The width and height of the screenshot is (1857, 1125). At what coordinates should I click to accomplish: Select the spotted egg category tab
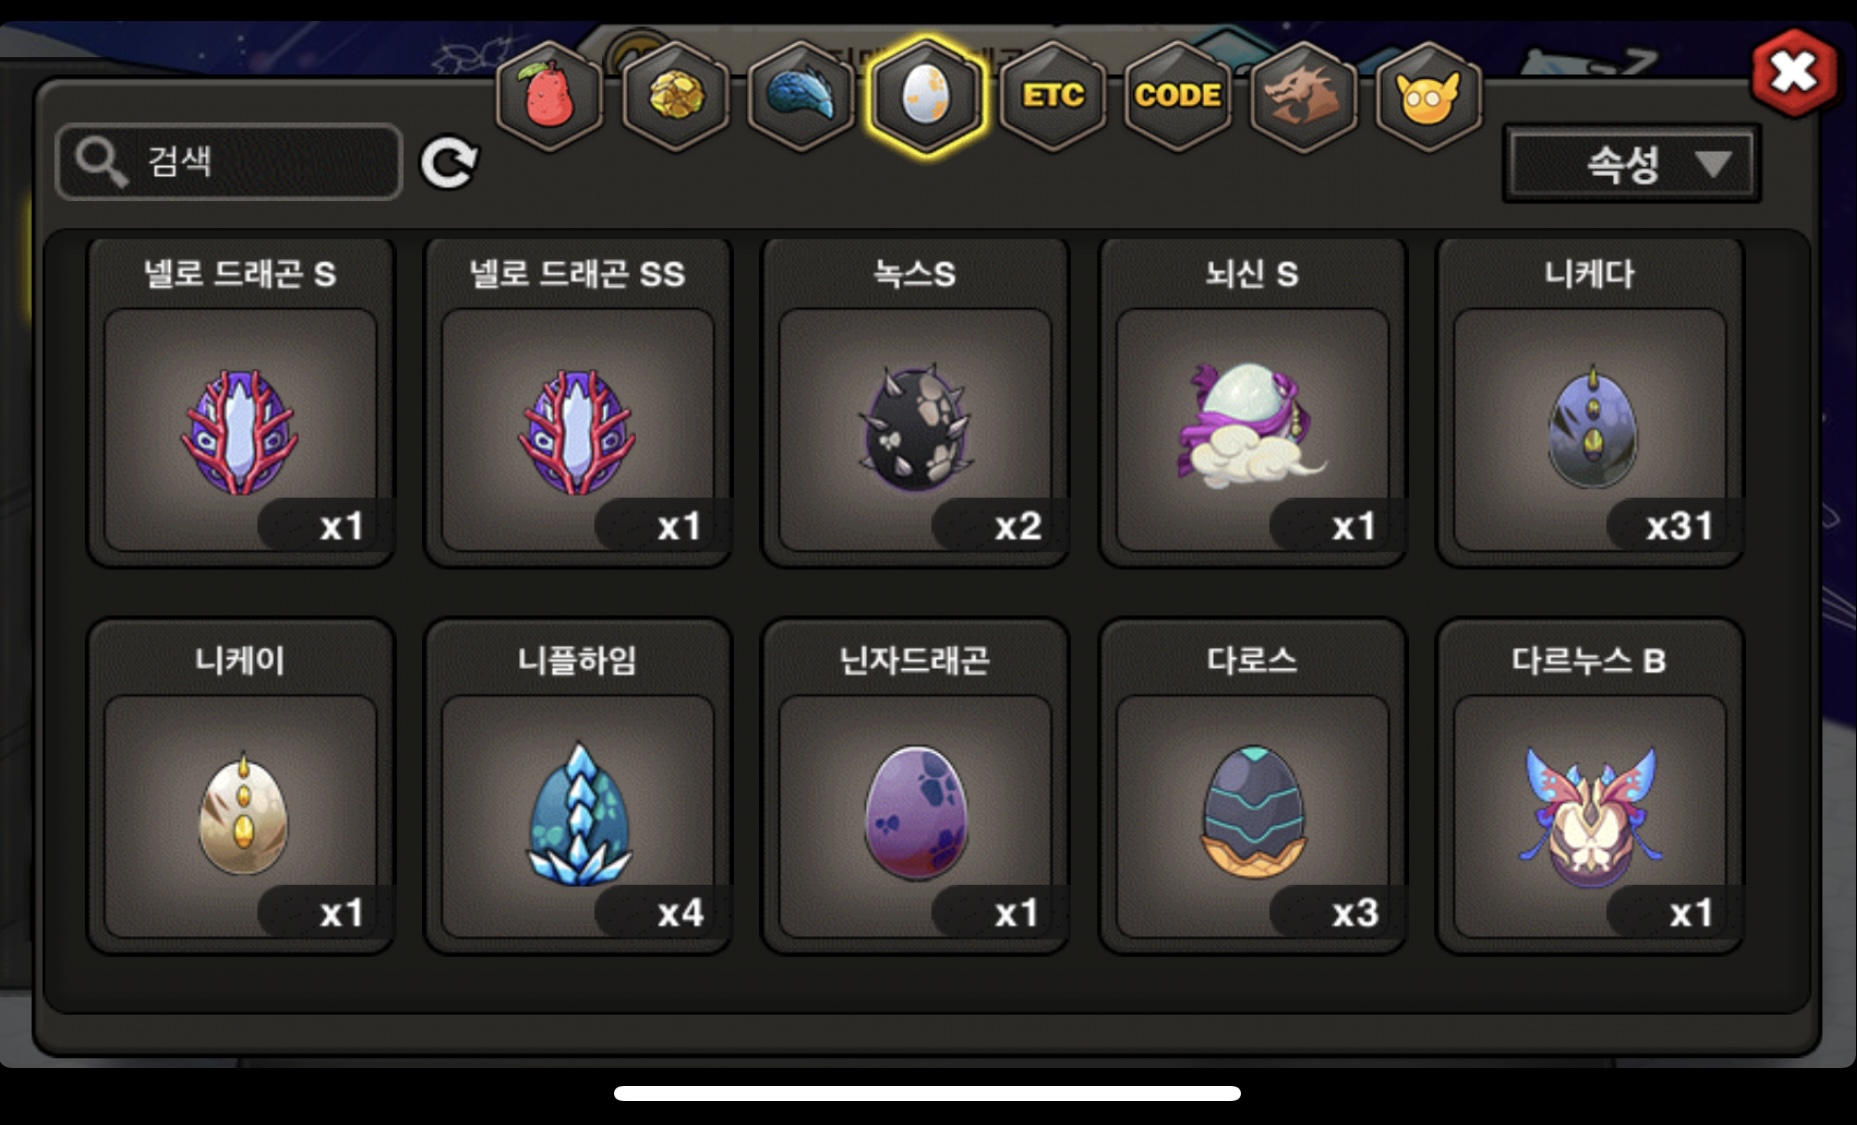[927, 96]
